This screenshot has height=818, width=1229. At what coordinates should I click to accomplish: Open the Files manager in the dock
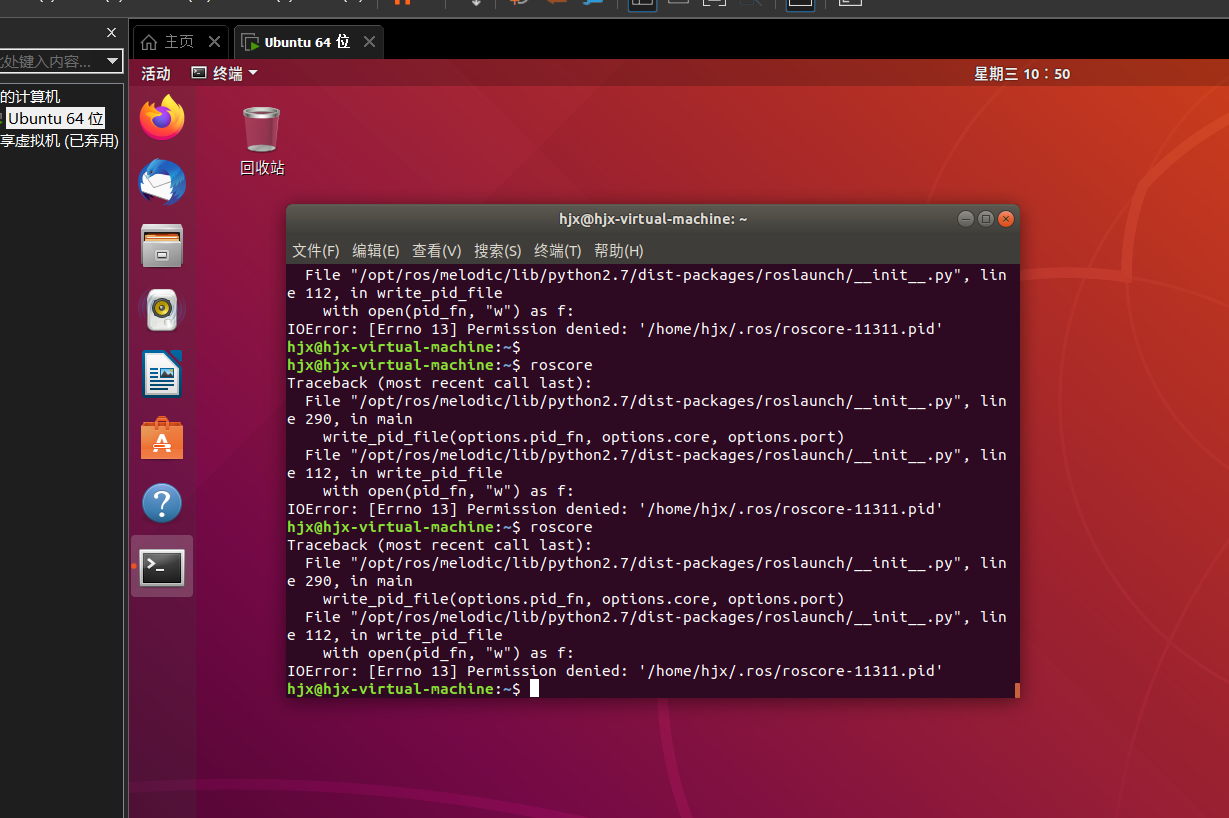click(x=162, y=246)
